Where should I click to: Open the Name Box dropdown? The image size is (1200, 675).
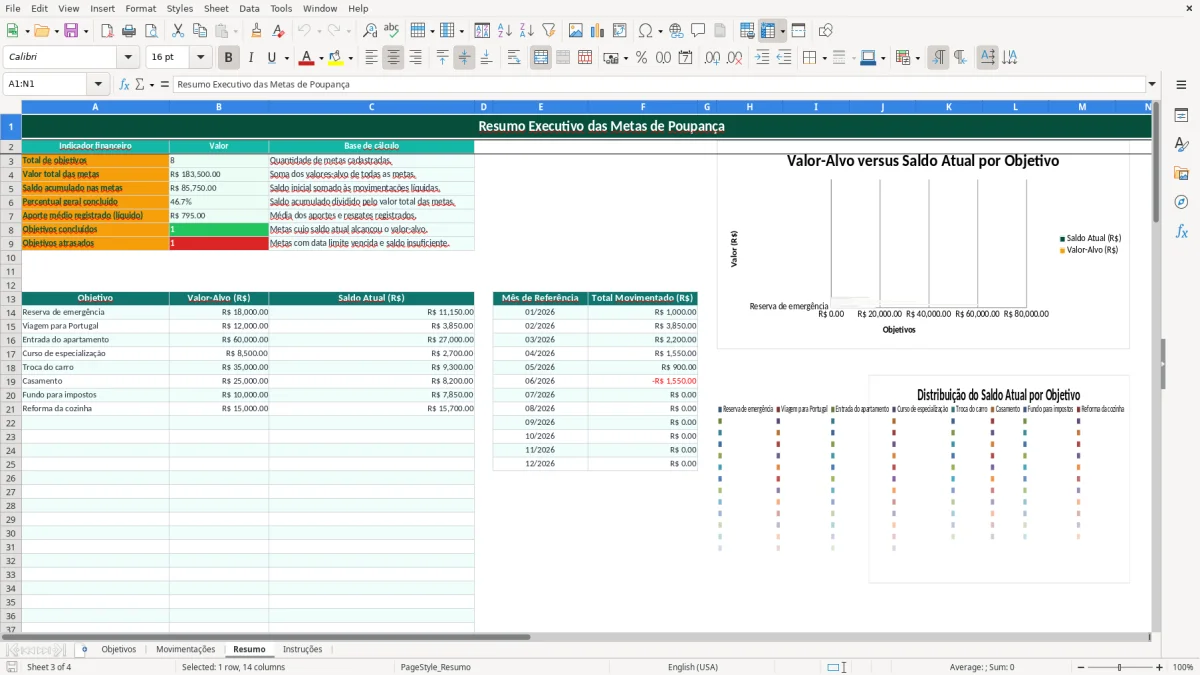98,84
